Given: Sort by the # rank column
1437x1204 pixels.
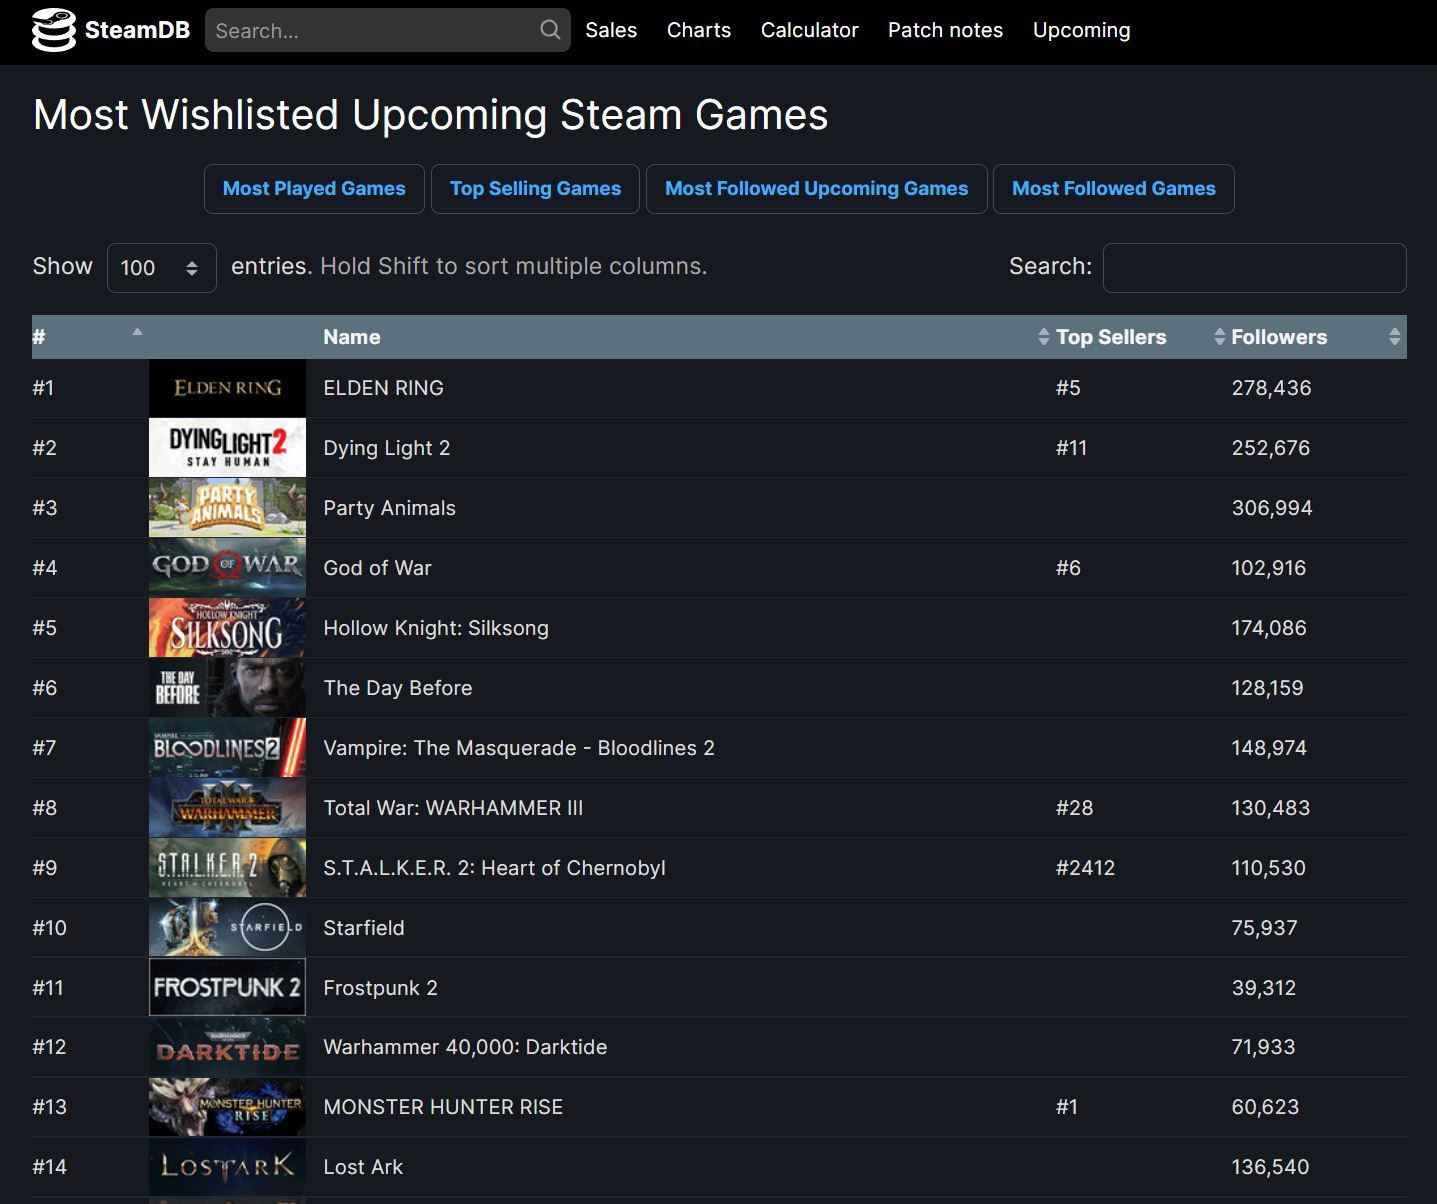Looking at the screenshot, I should 90,337.
